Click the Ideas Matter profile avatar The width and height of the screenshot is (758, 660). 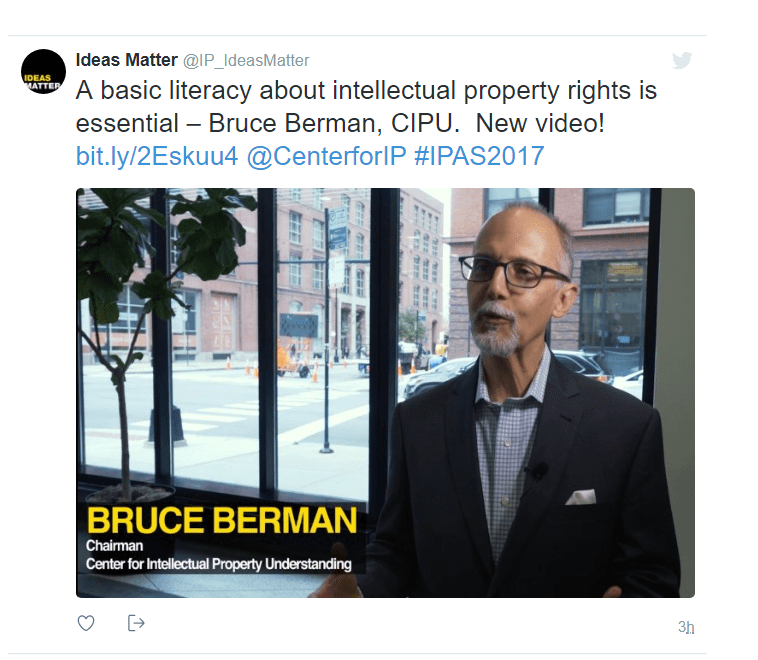point(44,72)
